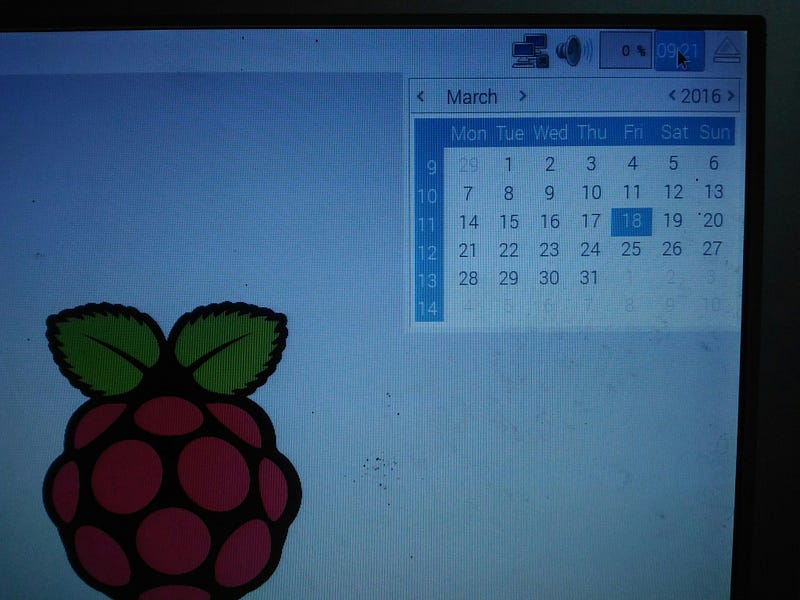This screenshot has width=800, height=600.
Task: Click the Thu weekday header
Action: [592, 133]
